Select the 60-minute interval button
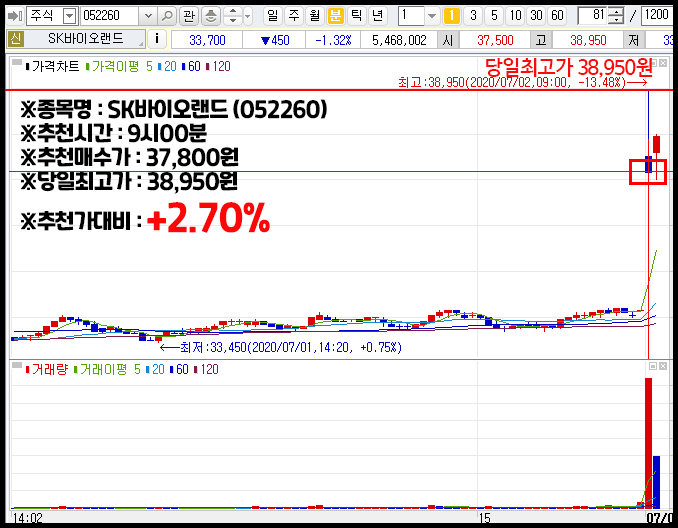The image size is (678, 528). click(x=557, y=16)
